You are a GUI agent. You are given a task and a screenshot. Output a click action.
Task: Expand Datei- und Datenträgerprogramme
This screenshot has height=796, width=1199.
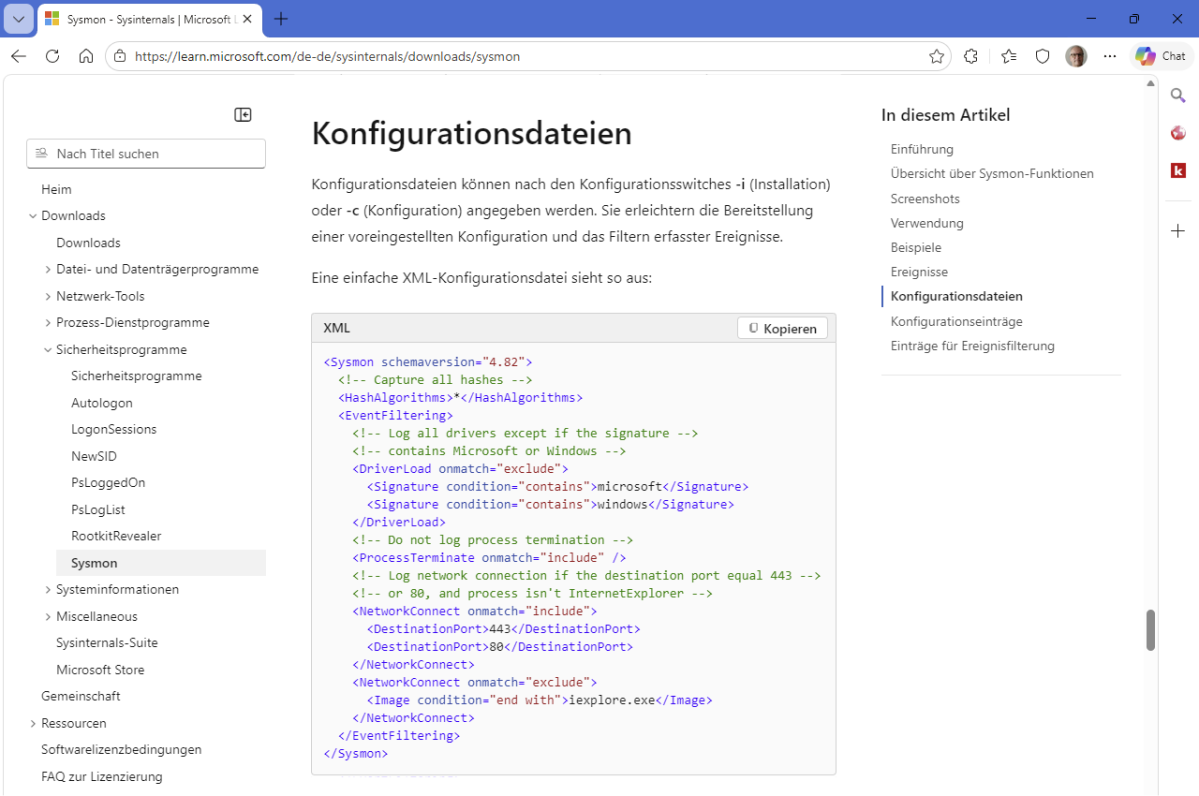[x=47, y=269]
